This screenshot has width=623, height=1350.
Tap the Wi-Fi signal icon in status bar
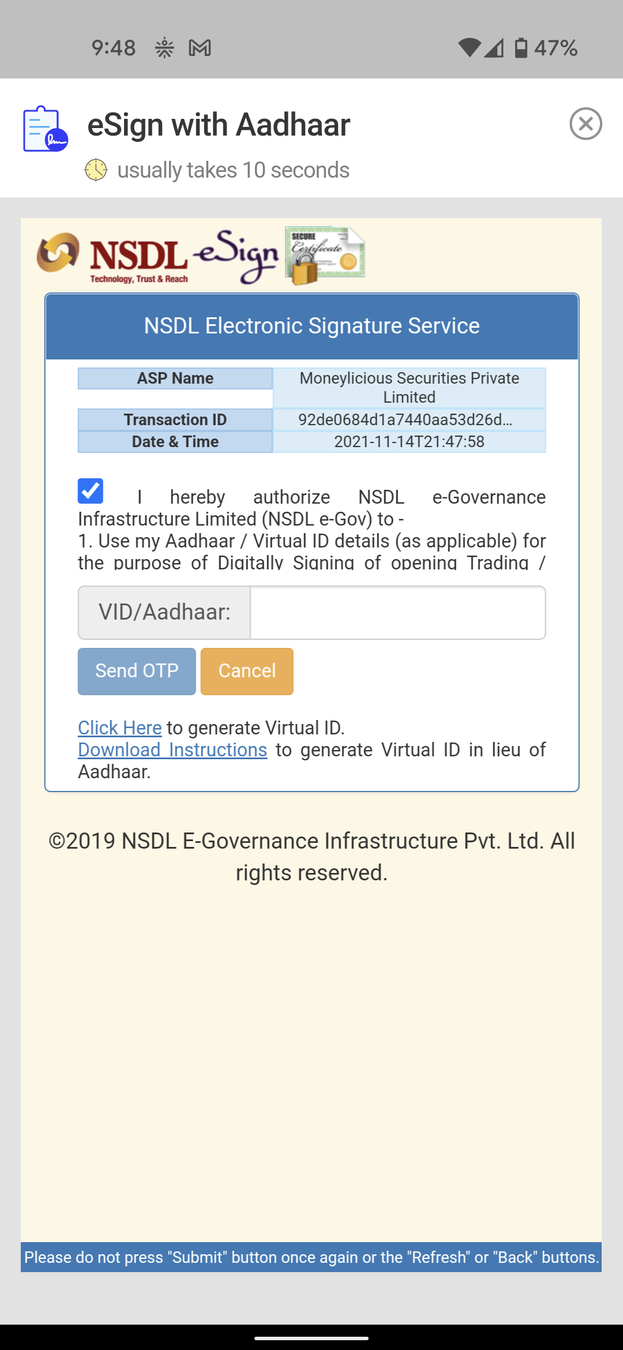point(469,48)
